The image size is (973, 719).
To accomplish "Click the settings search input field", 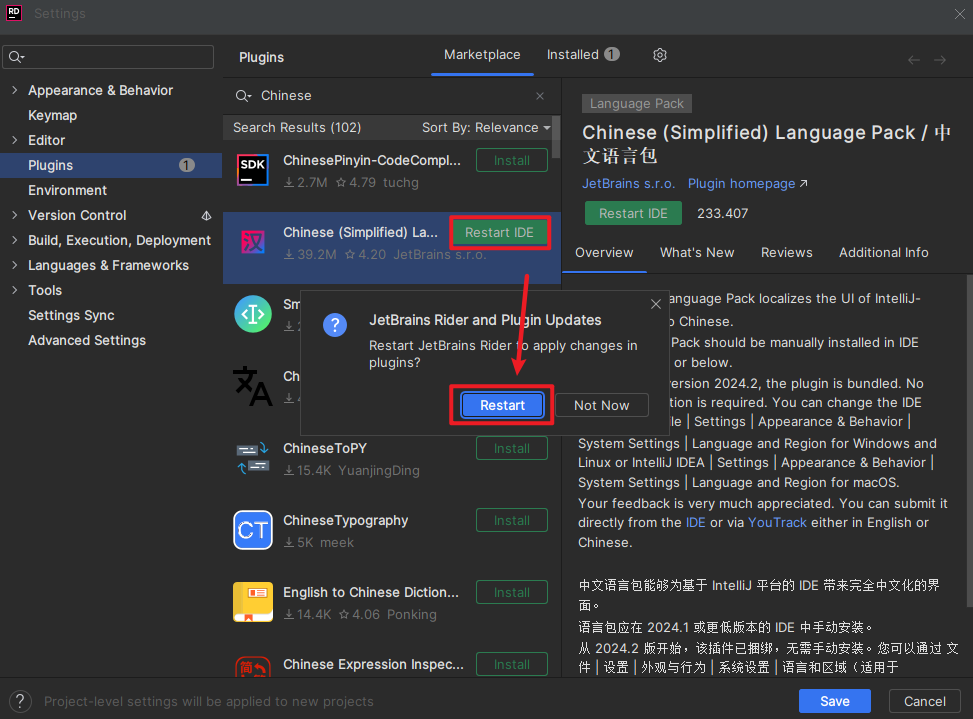I will (x=108, y=57).
